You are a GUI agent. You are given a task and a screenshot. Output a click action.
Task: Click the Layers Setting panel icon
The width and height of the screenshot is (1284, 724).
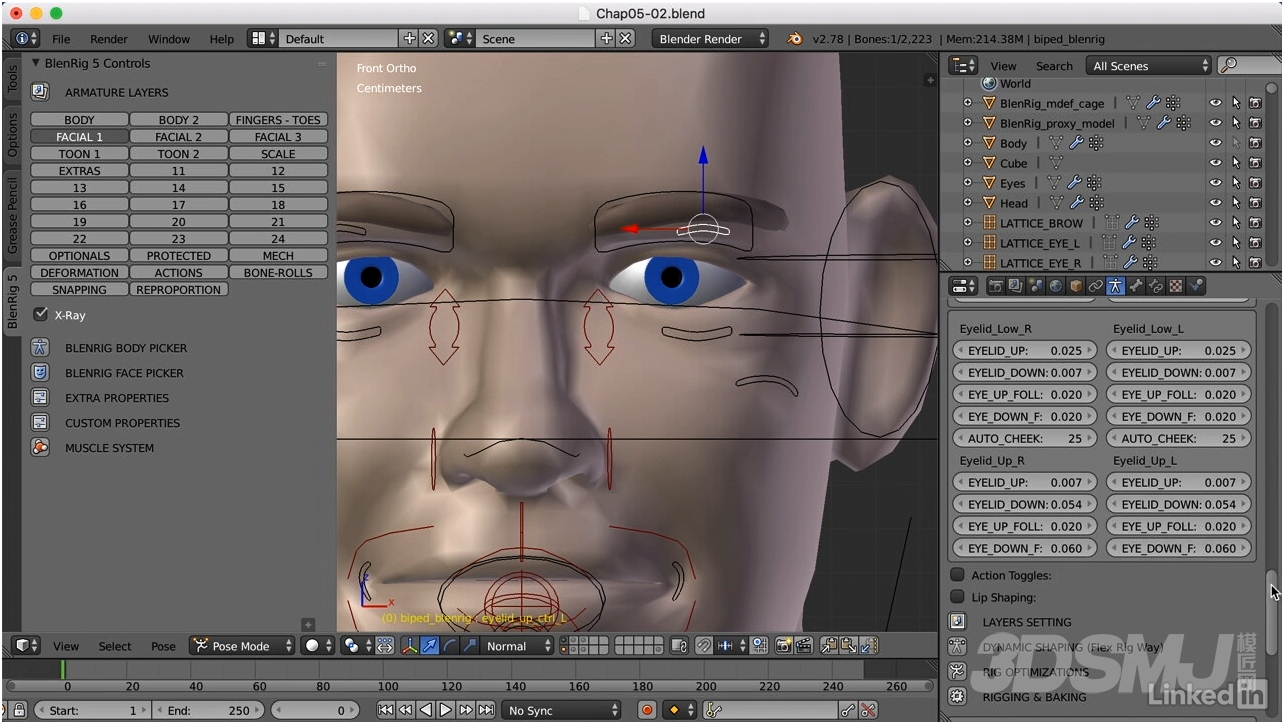click(958, 622)
